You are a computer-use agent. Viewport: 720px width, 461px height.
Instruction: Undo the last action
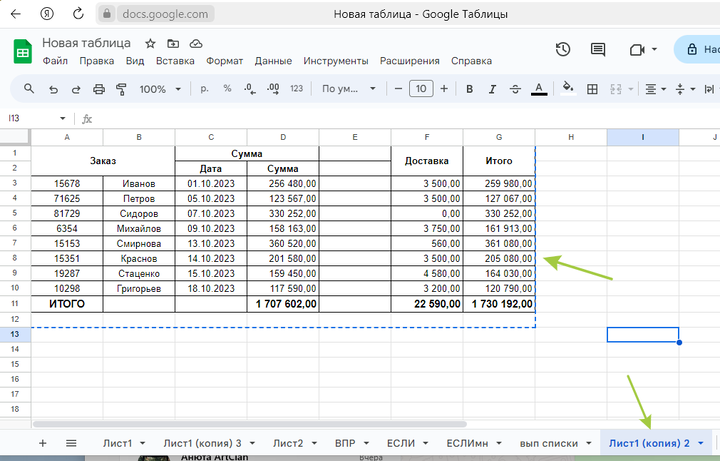coord(53,89)
